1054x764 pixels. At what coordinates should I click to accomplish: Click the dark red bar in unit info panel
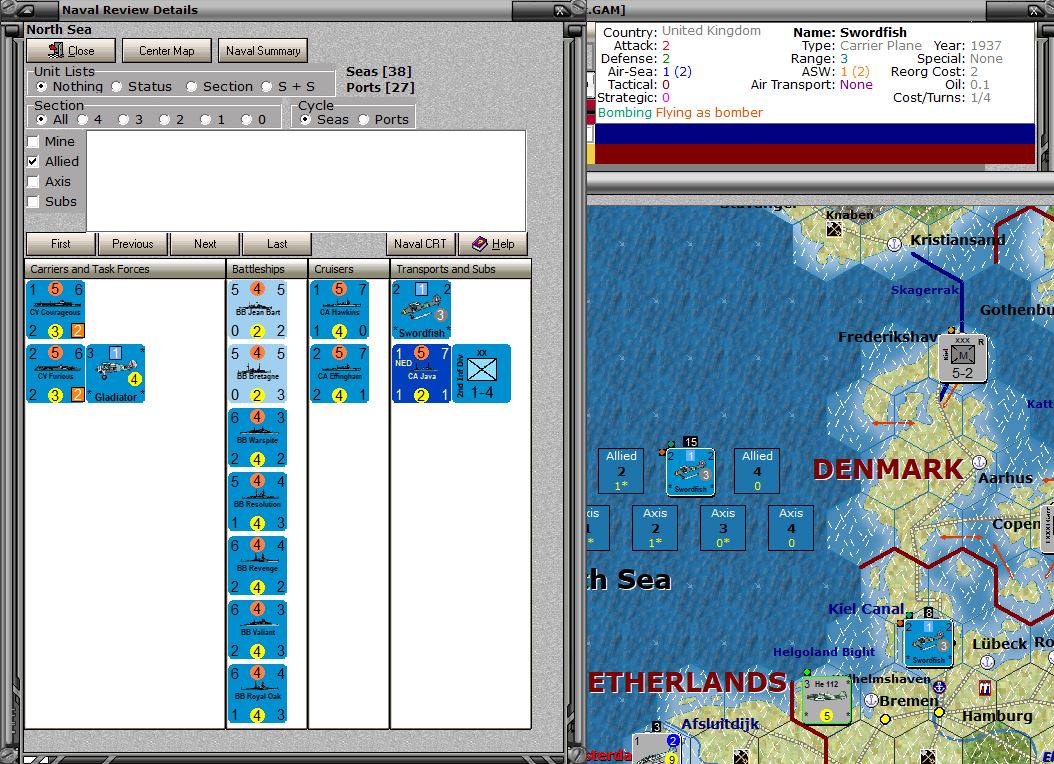pos(815,153)
